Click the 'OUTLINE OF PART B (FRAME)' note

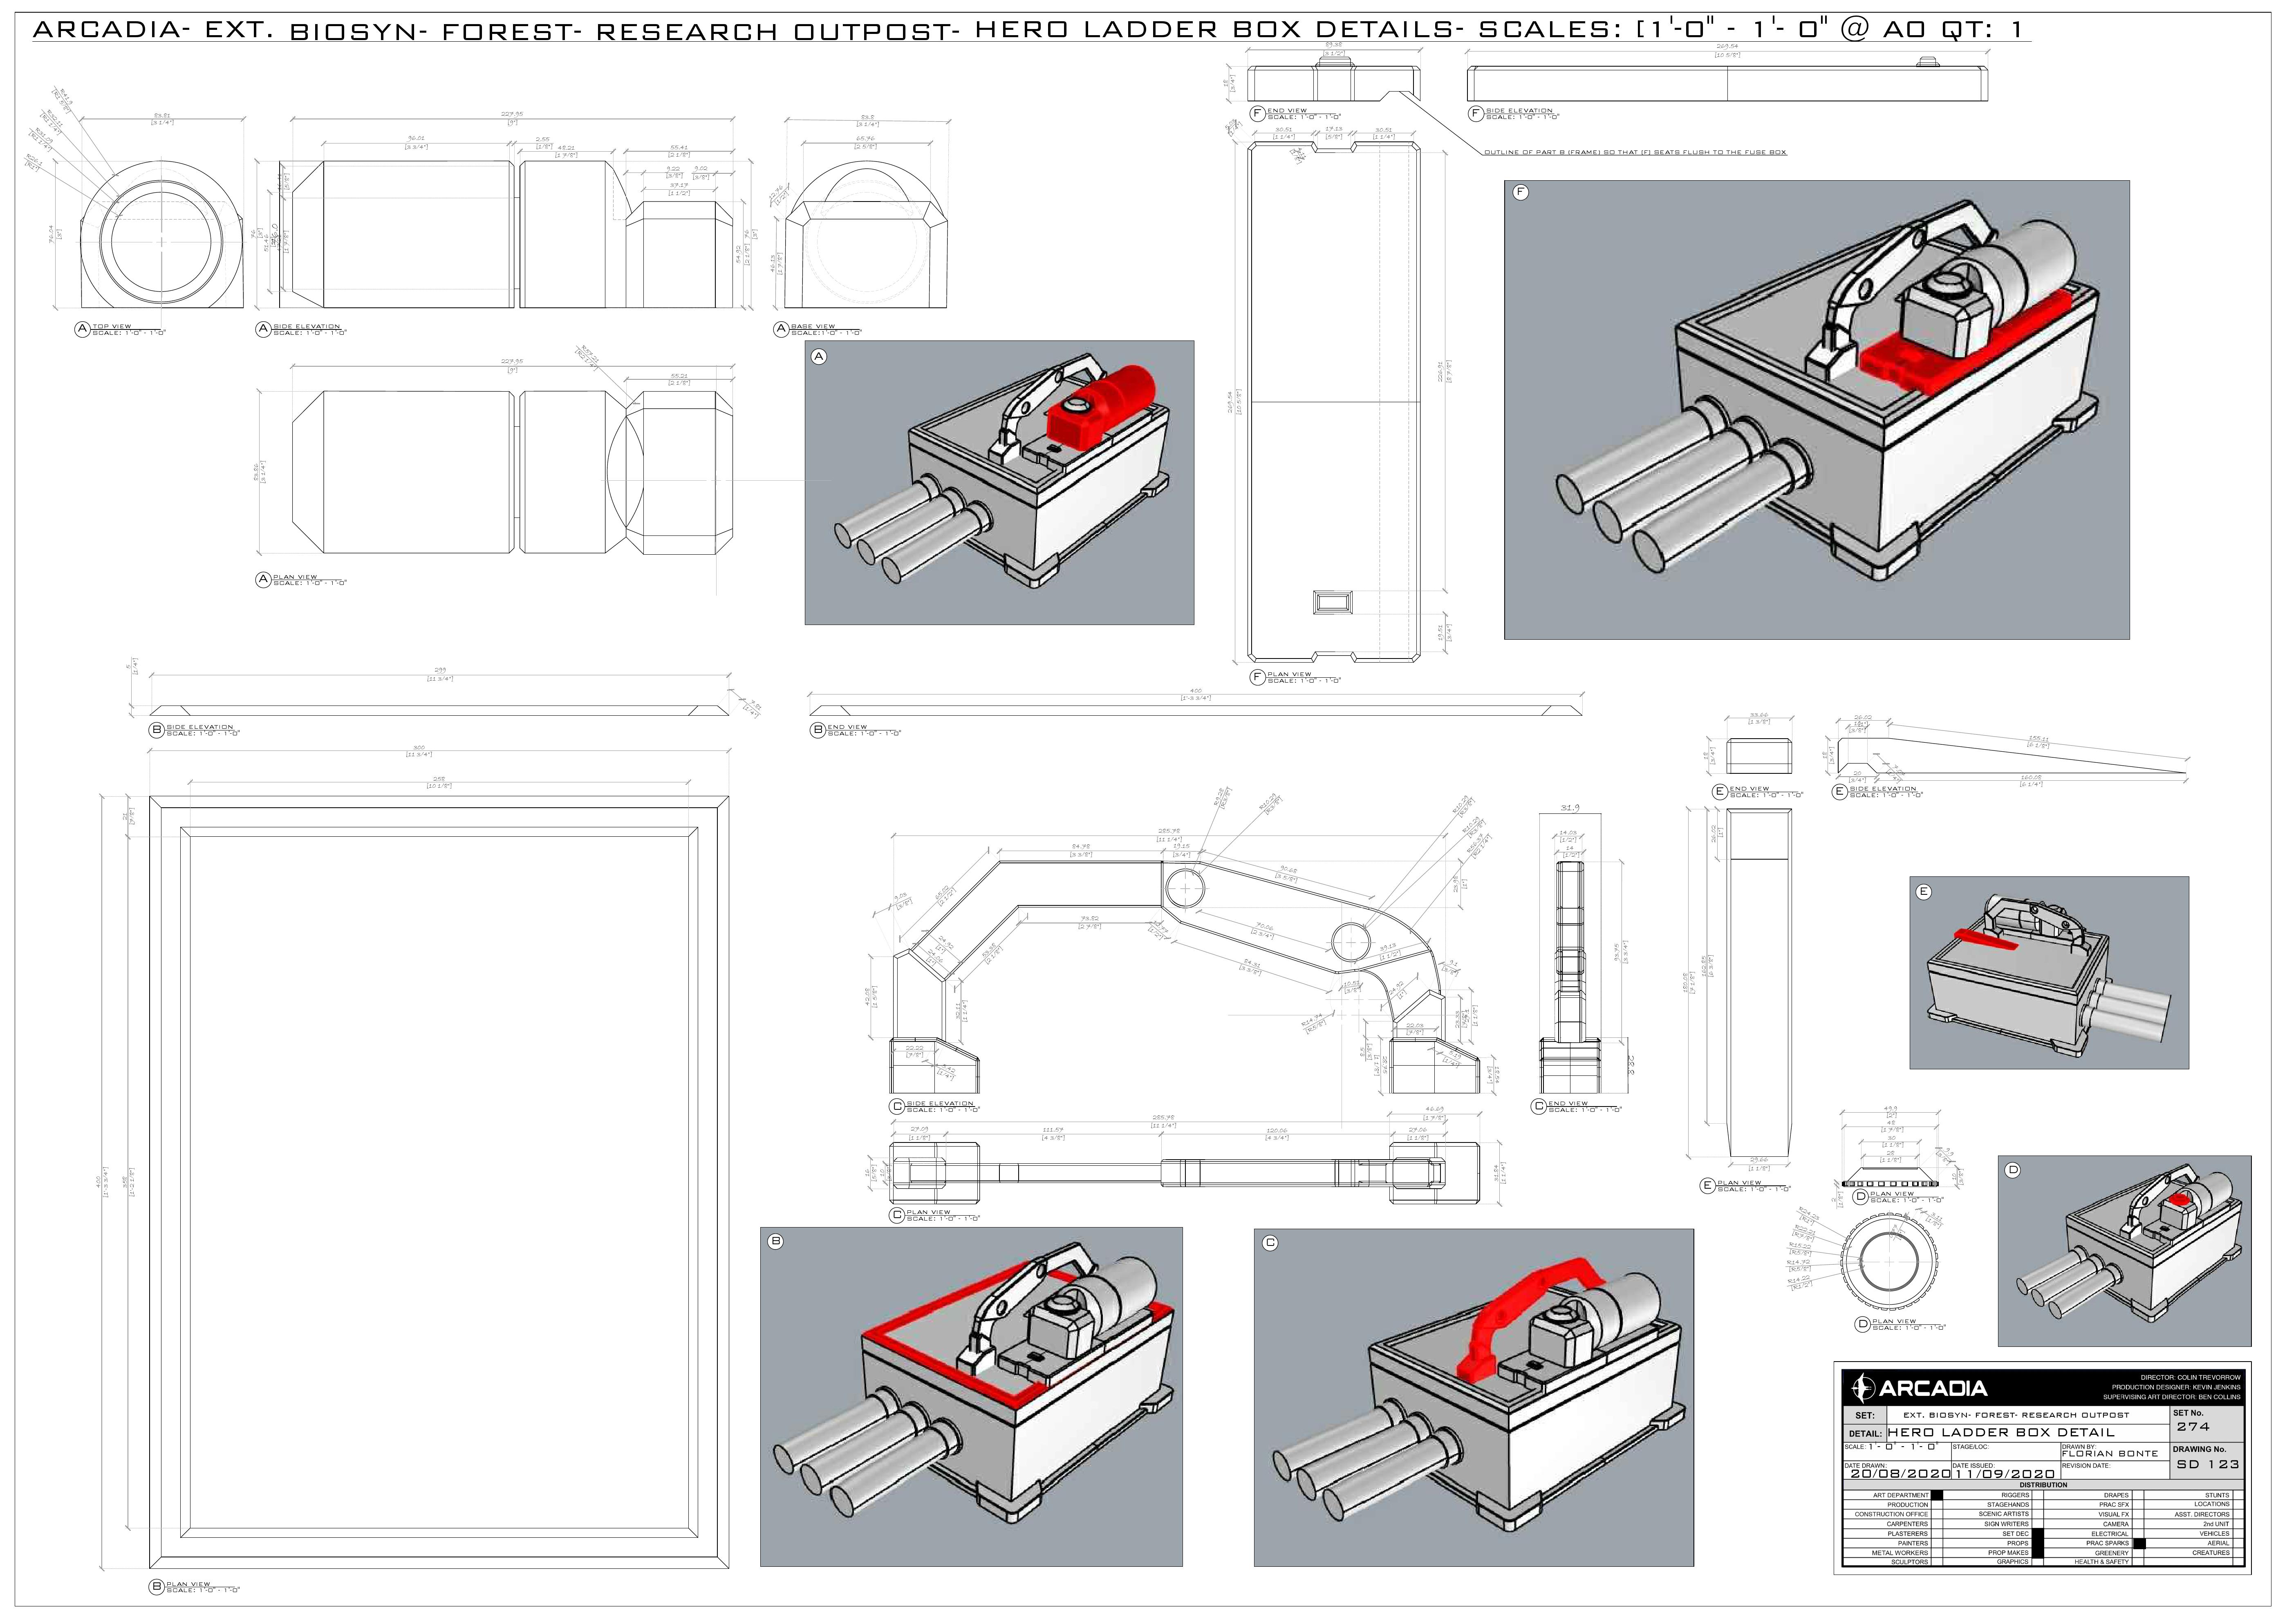(x=1635, y=153)
